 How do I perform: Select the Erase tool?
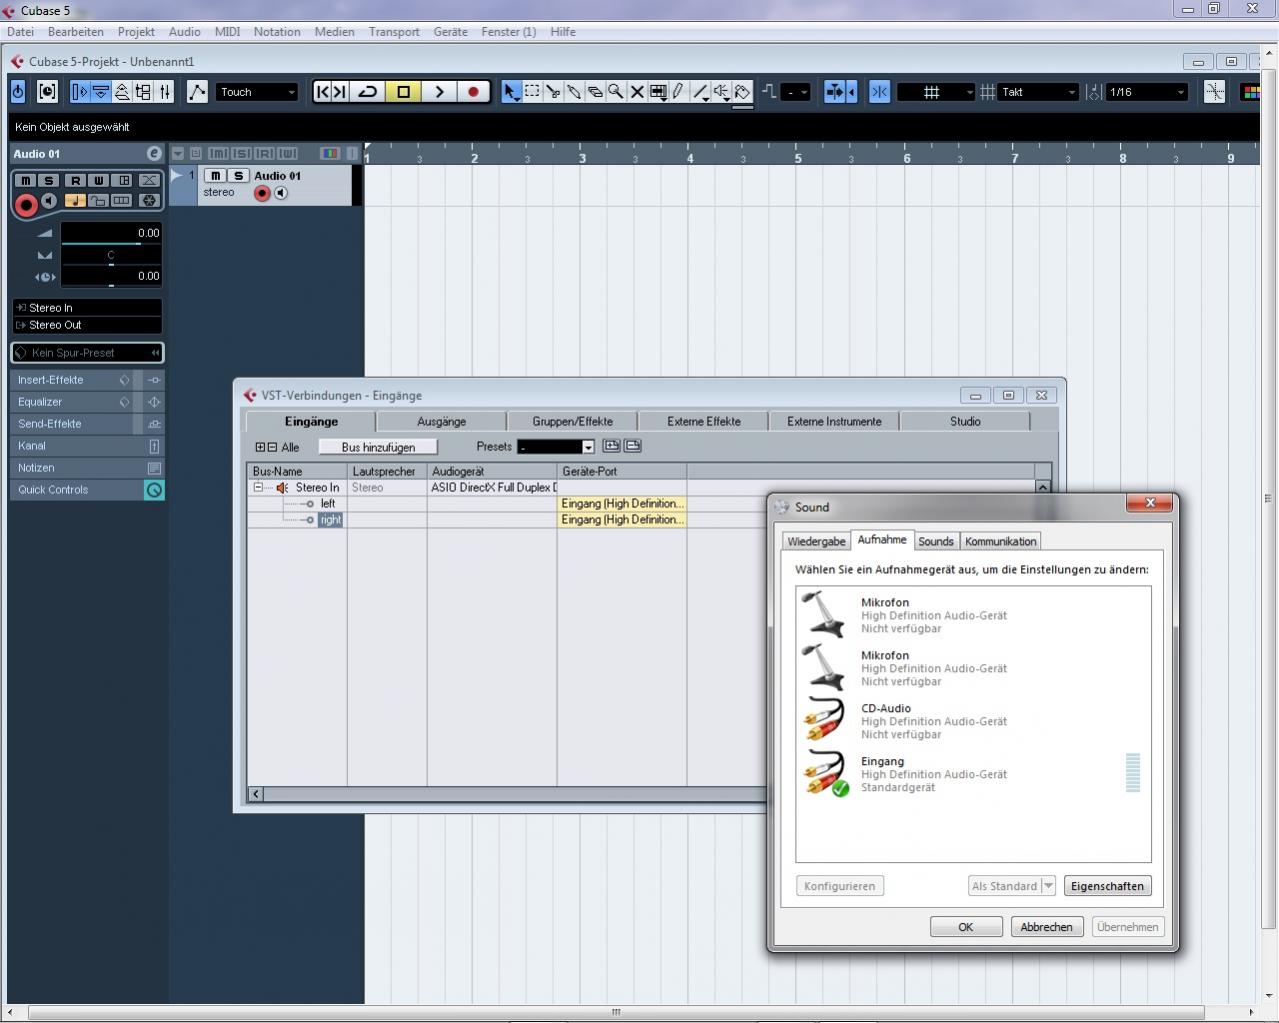pos(595,92)
